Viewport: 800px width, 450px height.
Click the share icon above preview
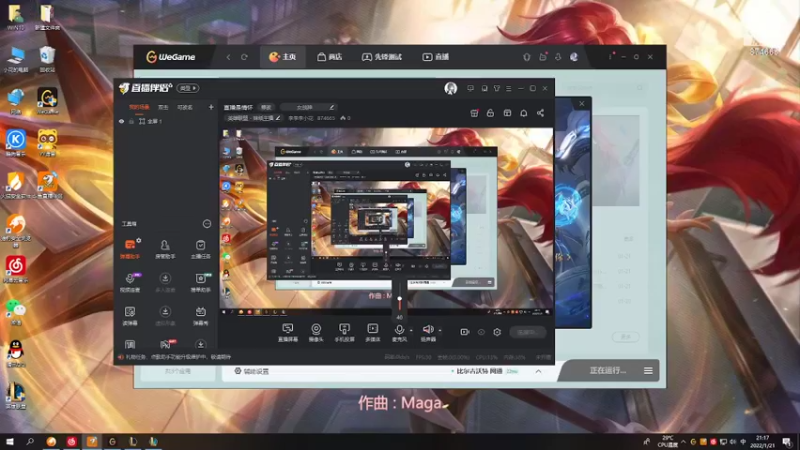click(540, 113)
